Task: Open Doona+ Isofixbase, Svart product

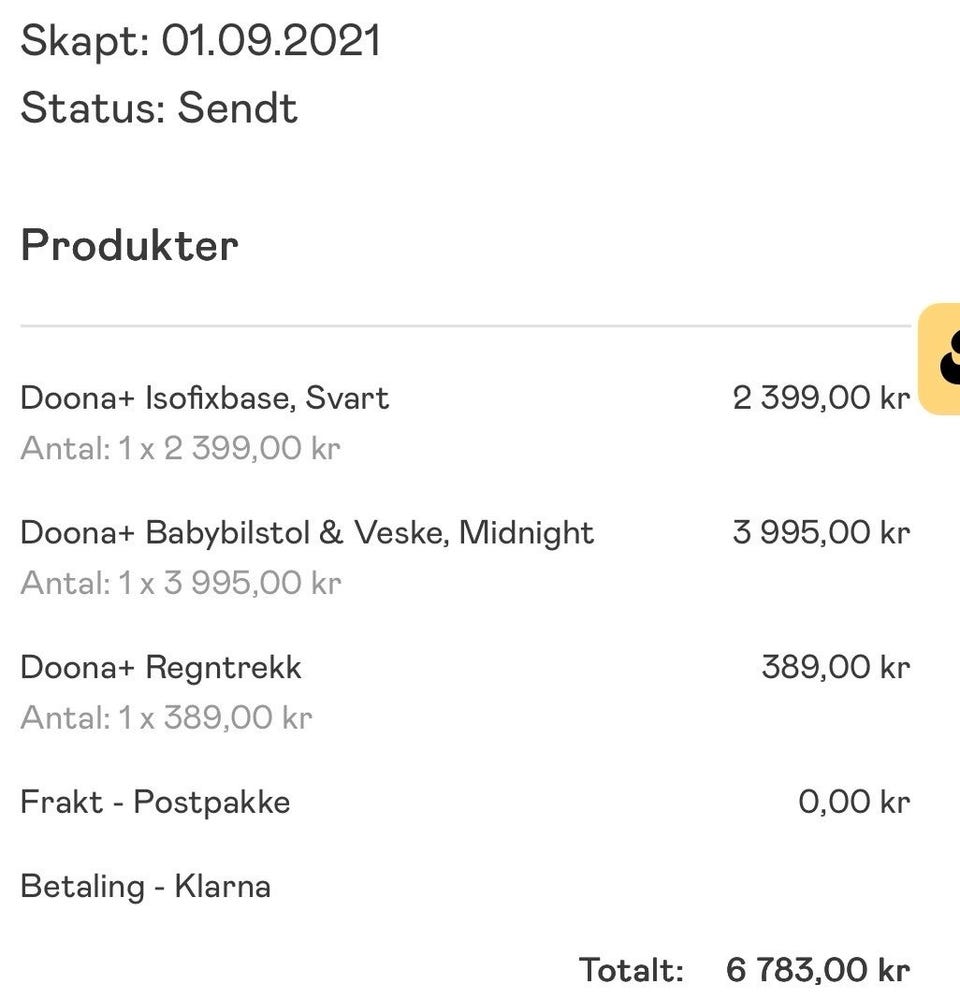Action: tap(204, 398)
